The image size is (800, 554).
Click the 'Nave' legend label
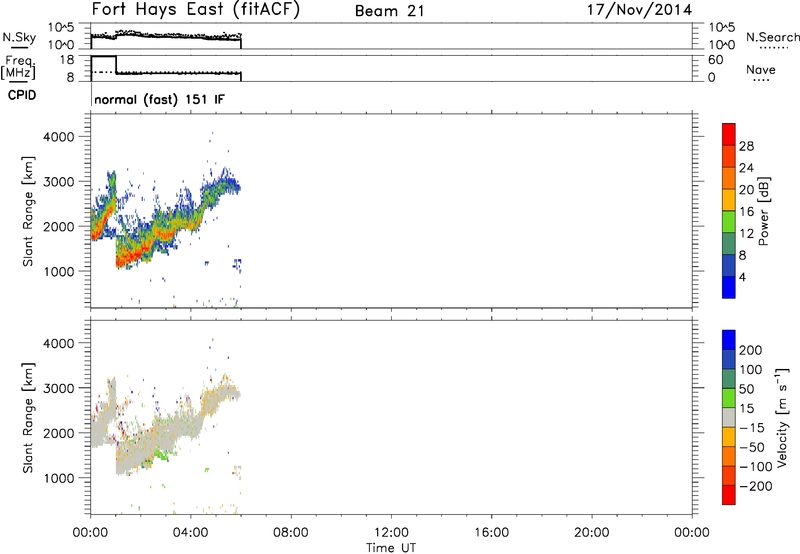click(x=761, y=69)
